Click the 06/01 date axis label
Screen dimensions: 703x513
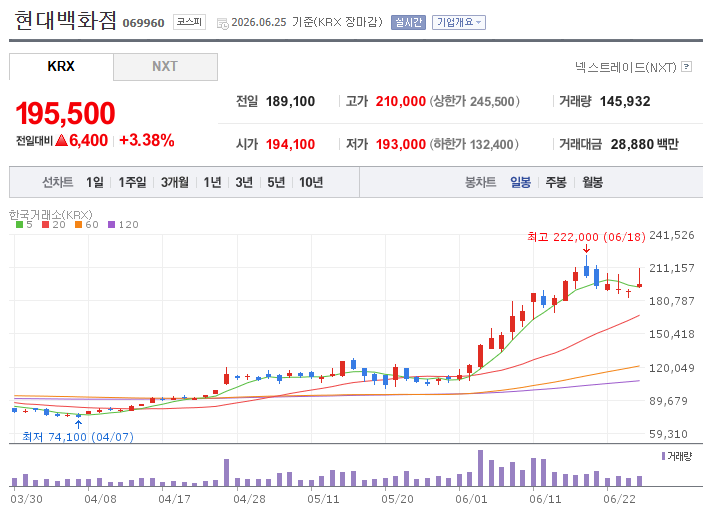471,499
